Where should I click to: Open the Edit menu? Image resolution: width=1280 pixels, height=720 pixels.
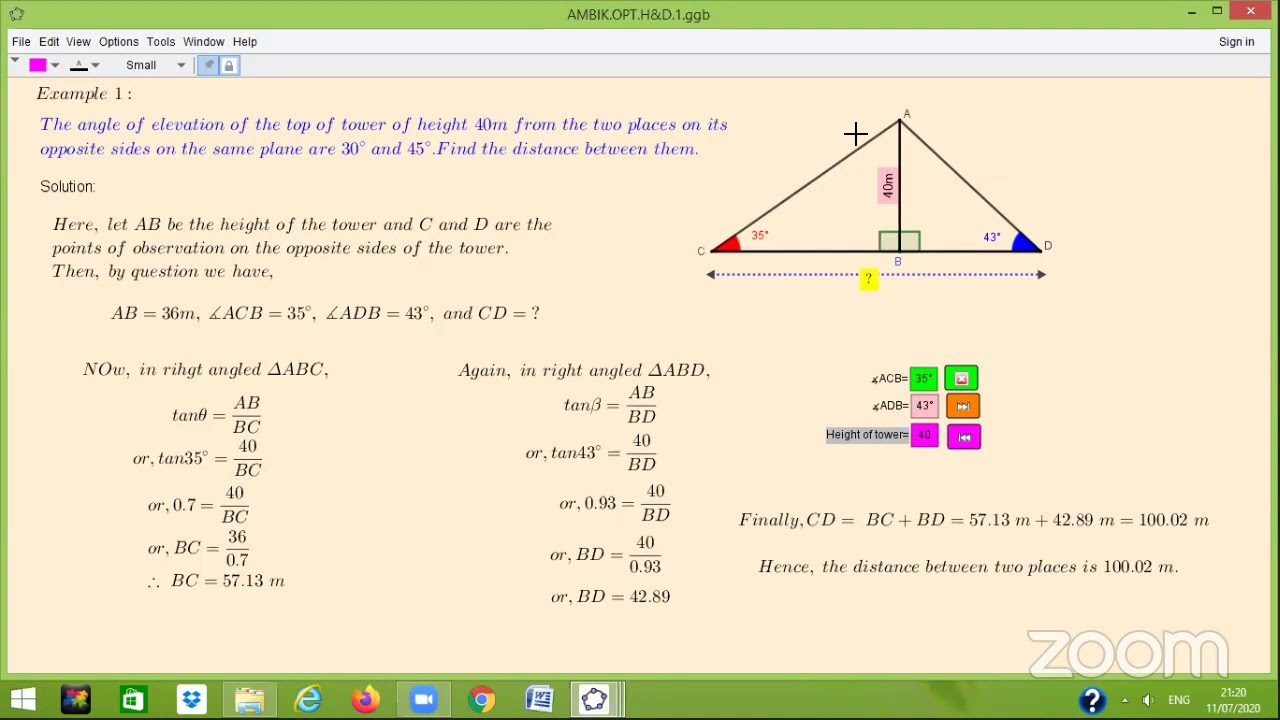point(49,42)
